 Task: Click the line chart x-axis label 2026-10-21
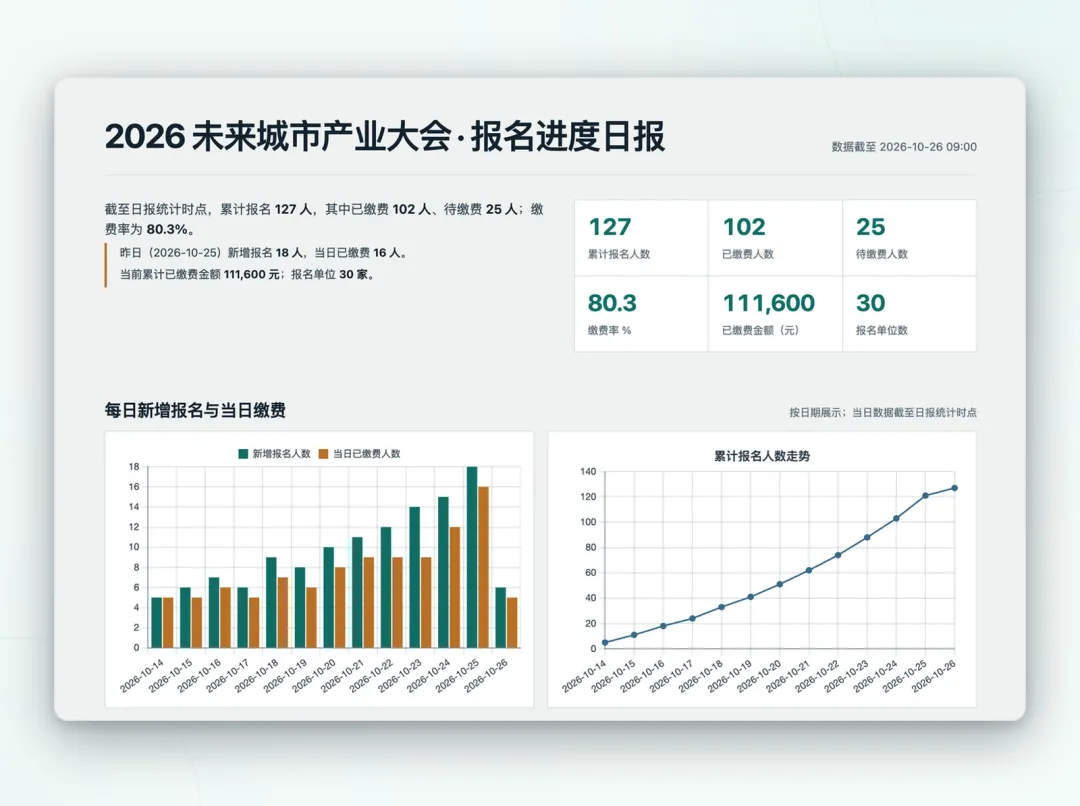tap(788, 676)
